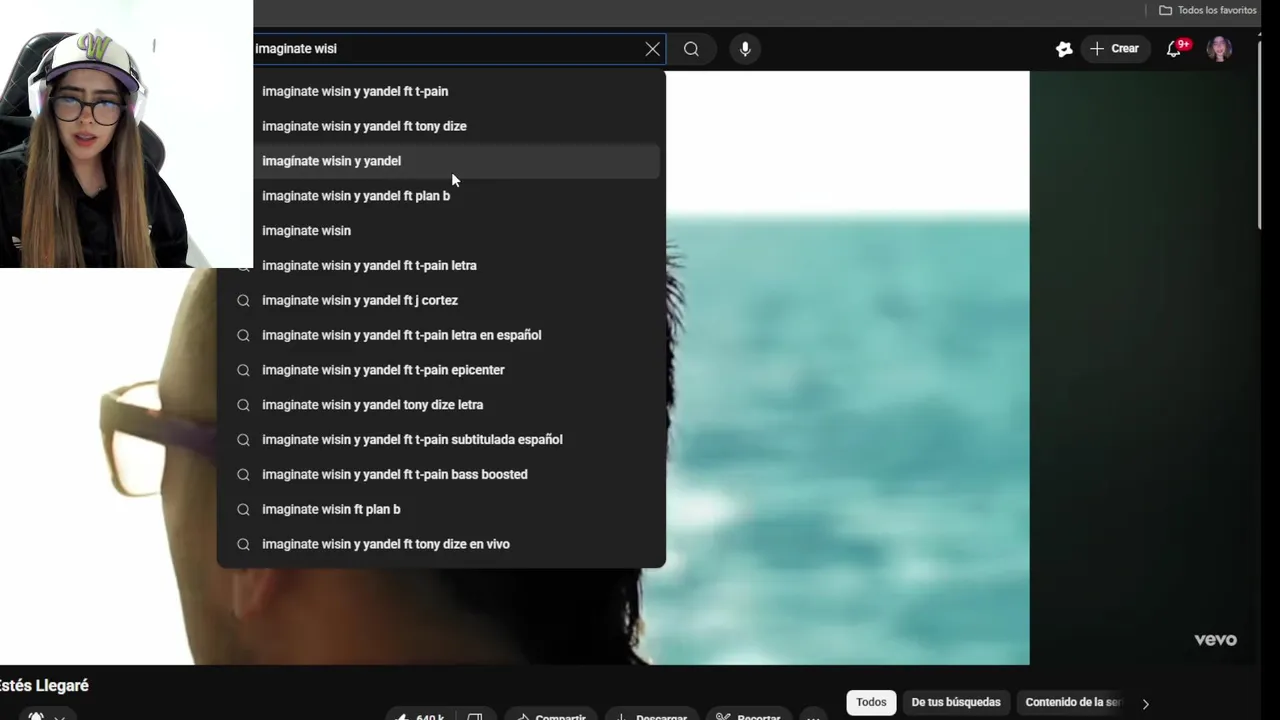
Task: Click search icon beside 'tony dize en vivo' suggestion
Action: [243, 544]
